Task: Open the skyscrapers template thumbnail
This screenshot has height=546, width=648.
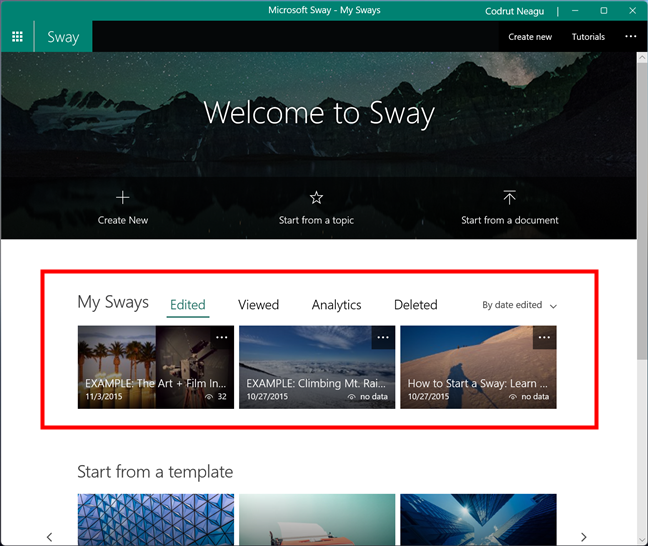Action: [x=478, y=520]
